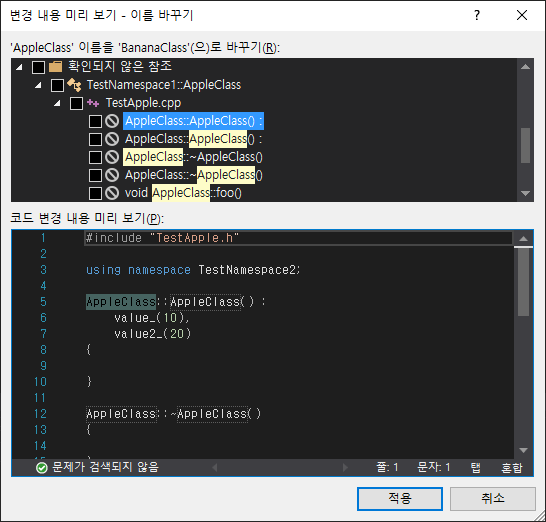
Task: Select the 확인되지 않은 참조 row
Action: [x=120, y=66]
